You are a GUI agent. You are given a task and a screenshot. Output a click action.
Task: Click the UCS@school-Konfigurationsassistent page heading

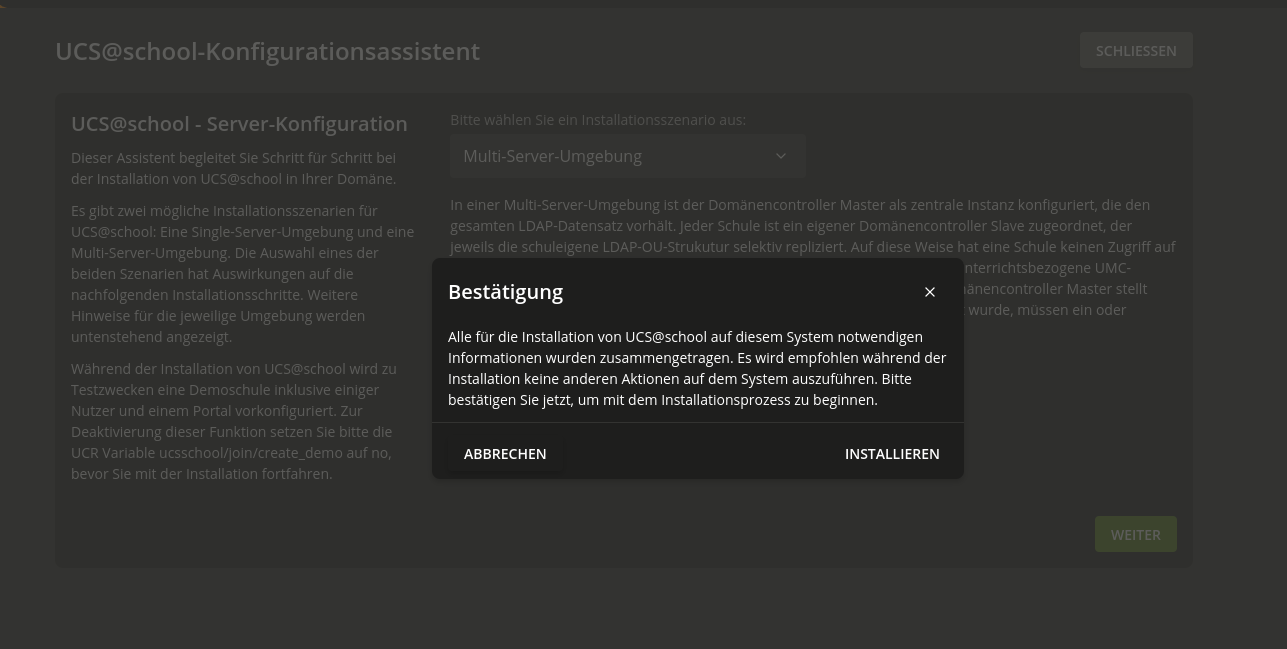[267, 51]
